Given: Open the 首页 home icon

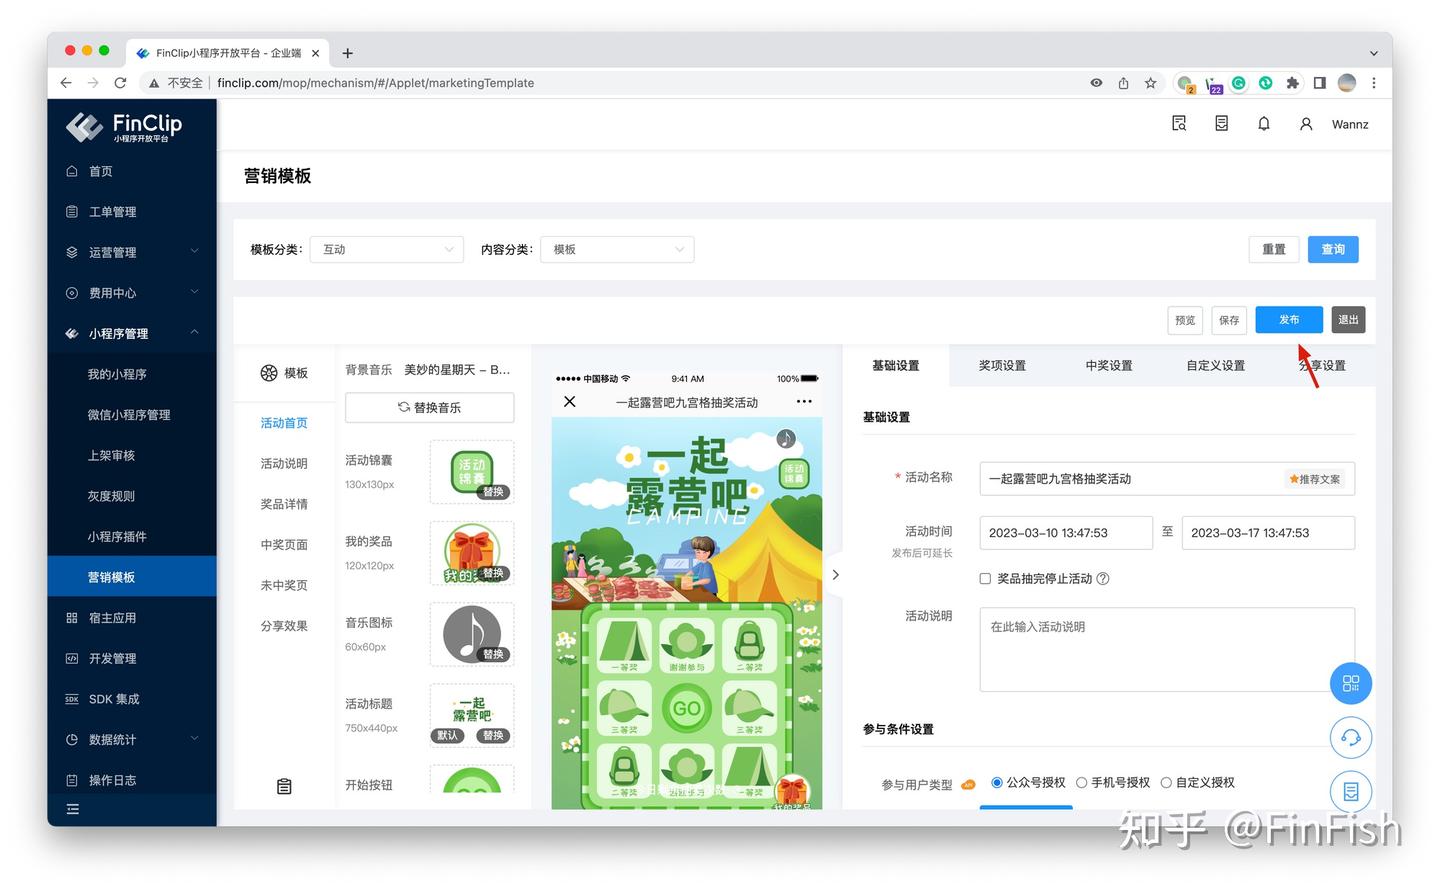Looking at the screenshot, I should click(x=72, y=171).
